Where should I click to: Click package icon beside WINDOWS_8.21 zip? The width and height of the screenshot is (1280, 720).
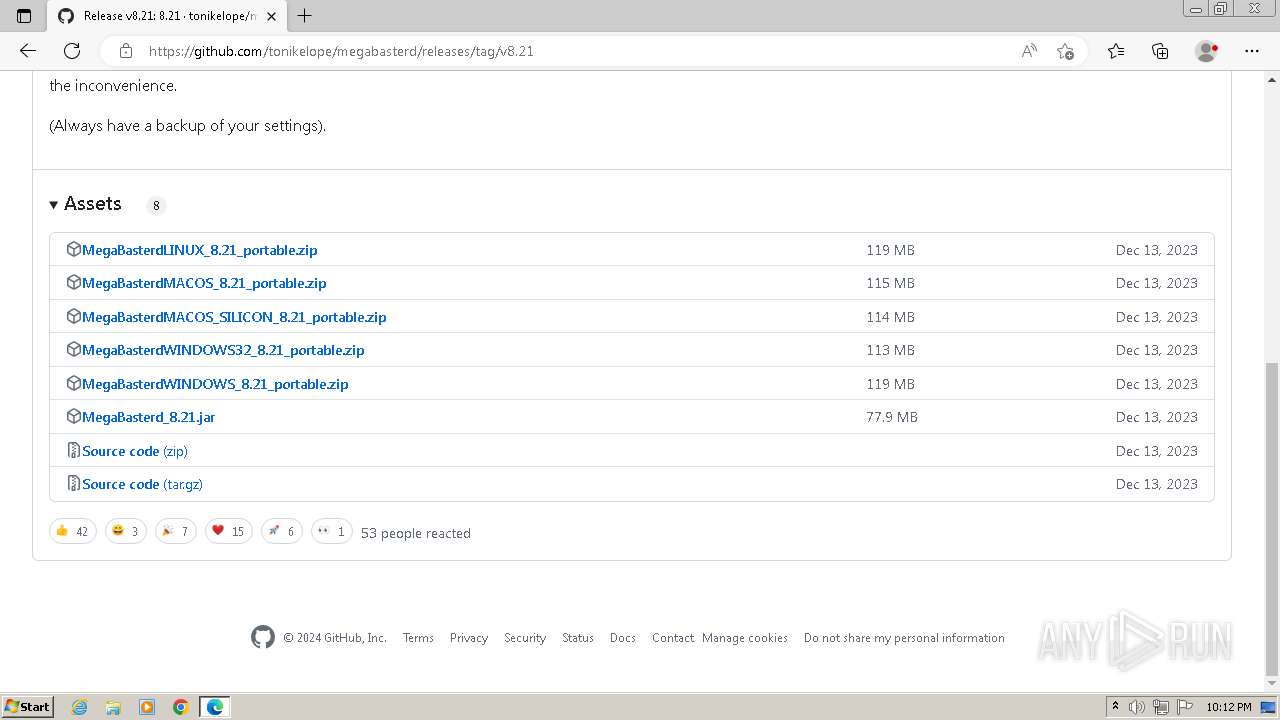tap(73, 383)
